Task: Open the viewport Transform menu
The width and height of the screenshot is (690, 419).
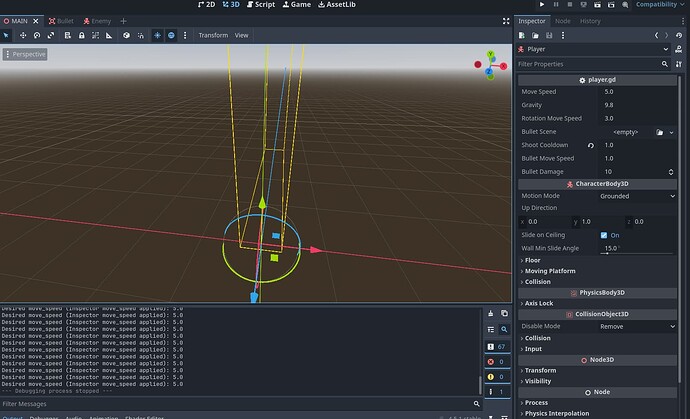Action: click(x=212, y=35)
